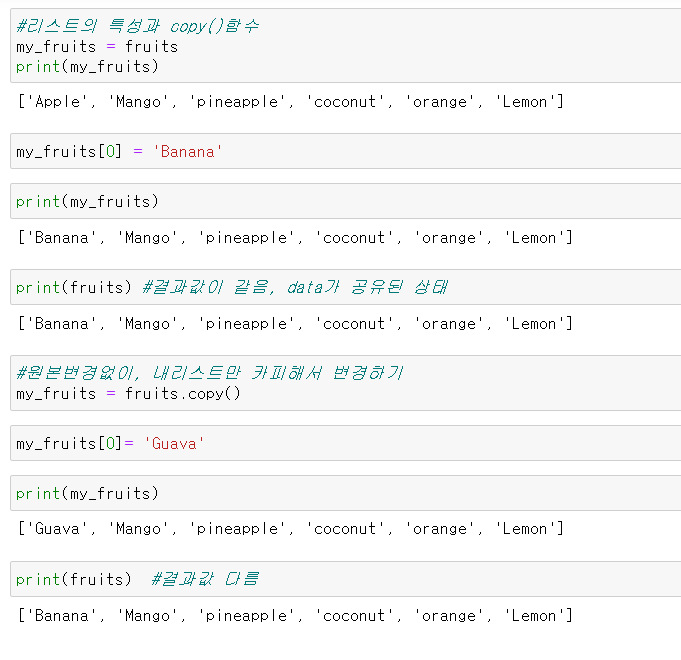This screenshot has height=660, width=681.
Task: Click the 'my_fruits = fruits.copy()' code cell
Action: 346,383
